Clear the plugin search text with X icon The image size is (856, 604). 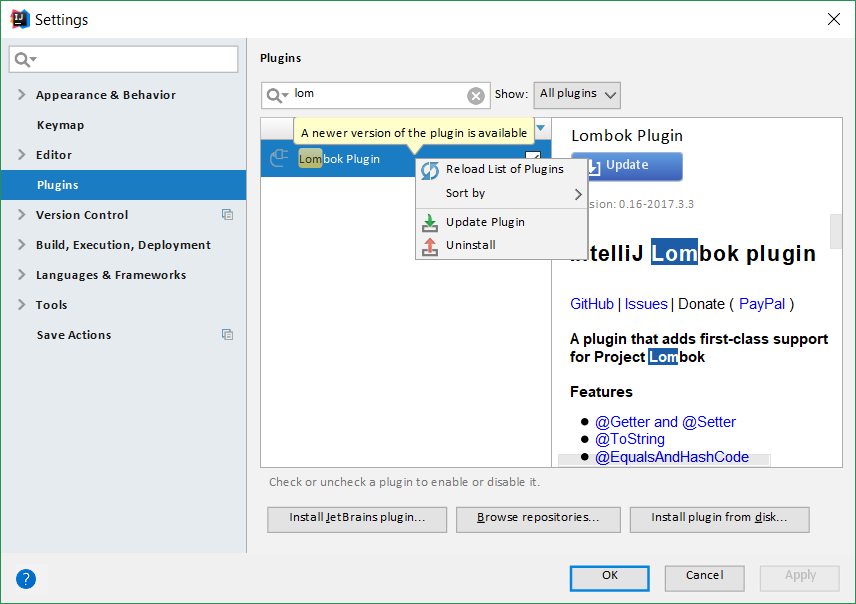(x=475, y=96)
